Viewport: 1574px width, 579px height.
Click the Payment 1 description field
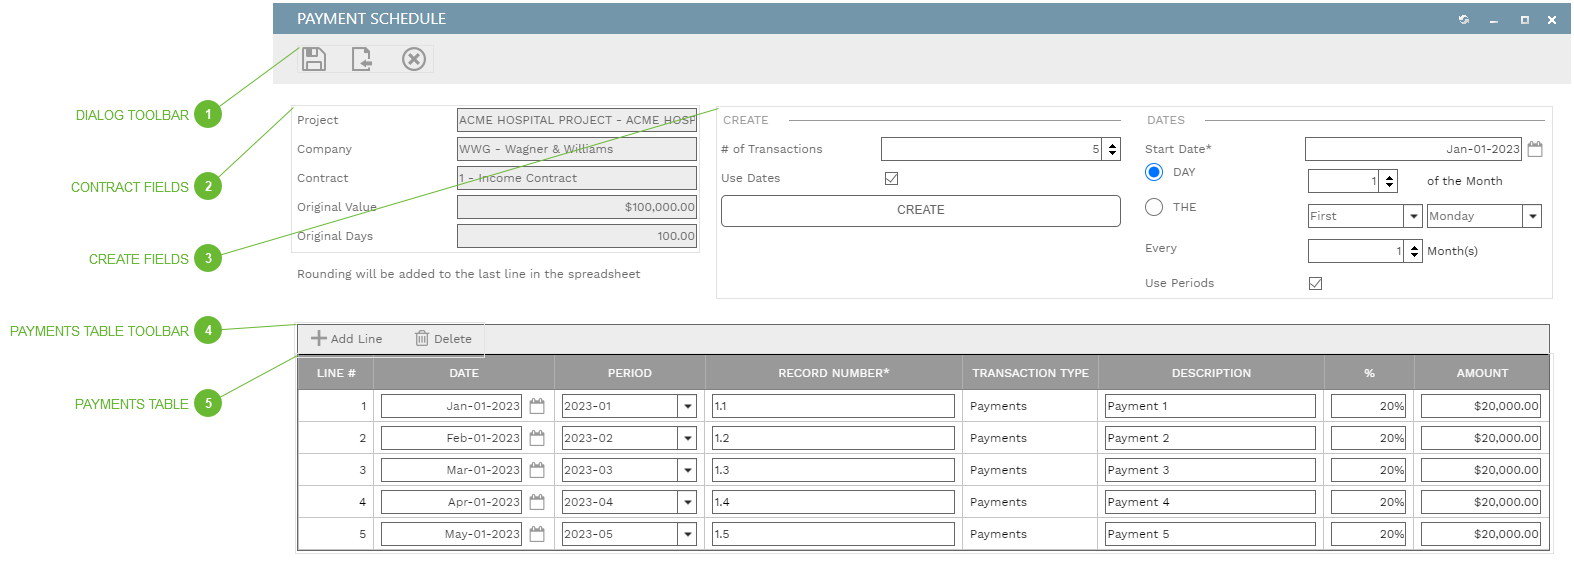click(1210, 406)
